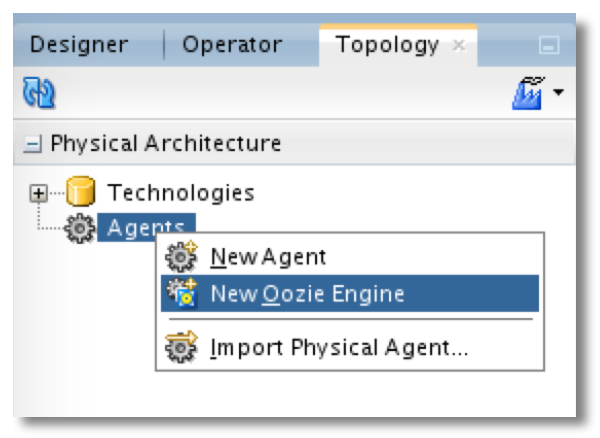Collapse the Physical Architecture section
This screenshot has width=600, height=438.
pos(33,144)
